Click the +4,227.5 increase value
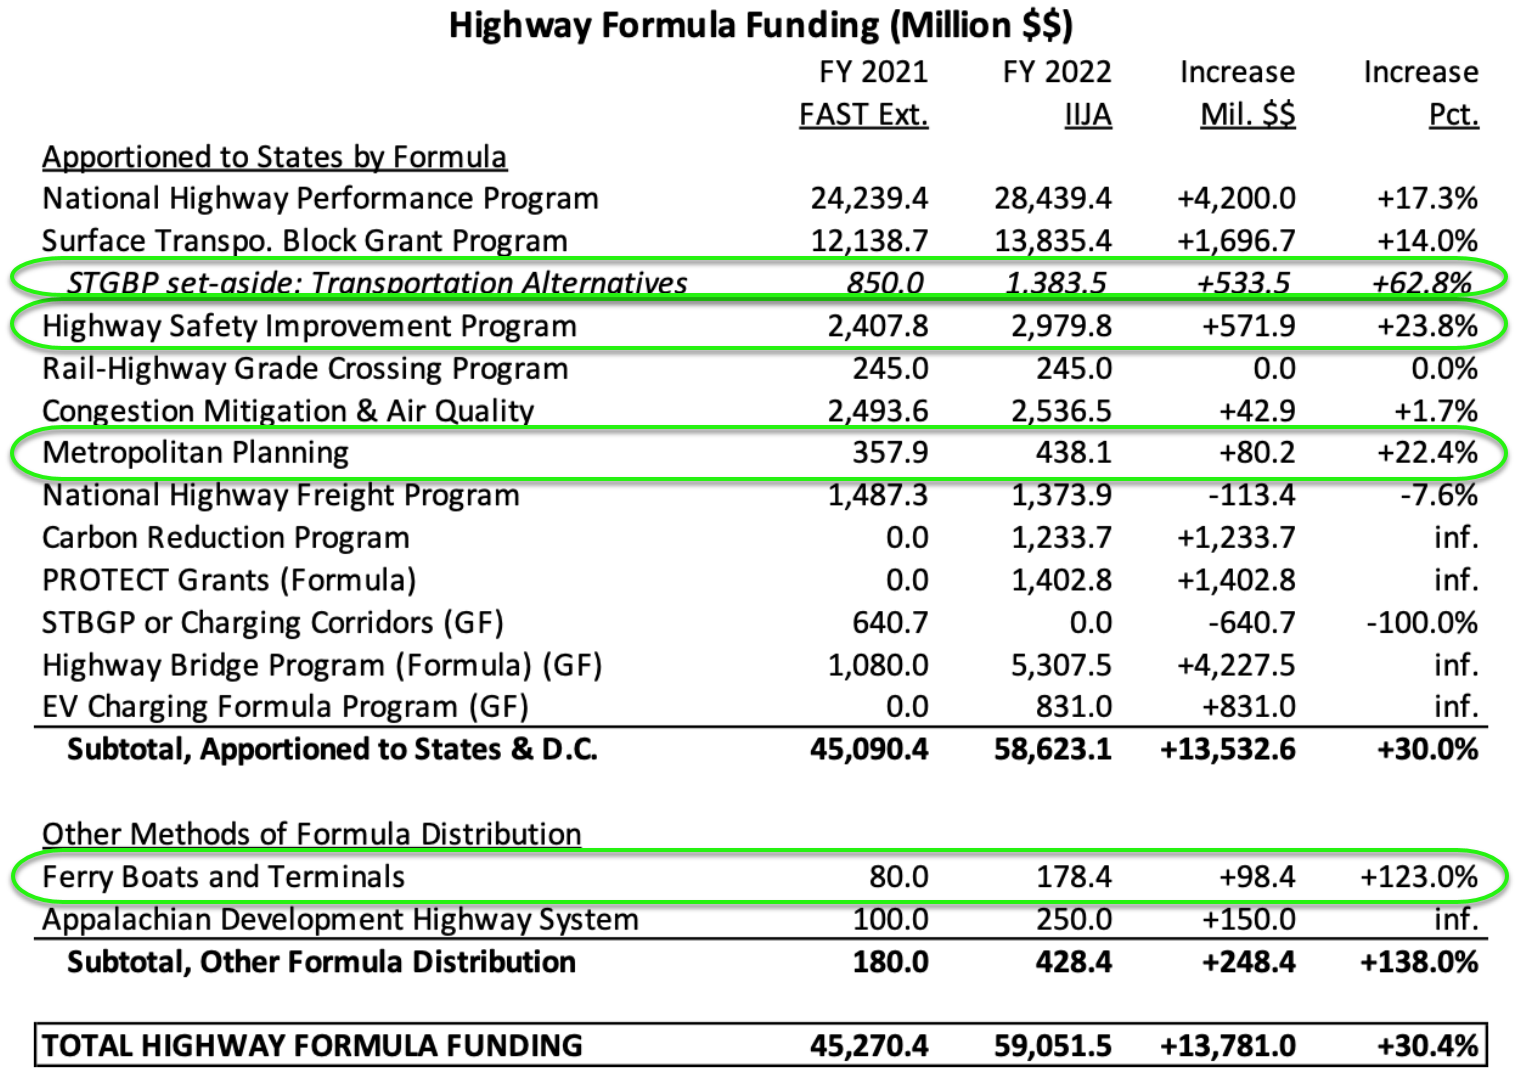This screenshot has height=1080, width=1530. (1236, 665)
